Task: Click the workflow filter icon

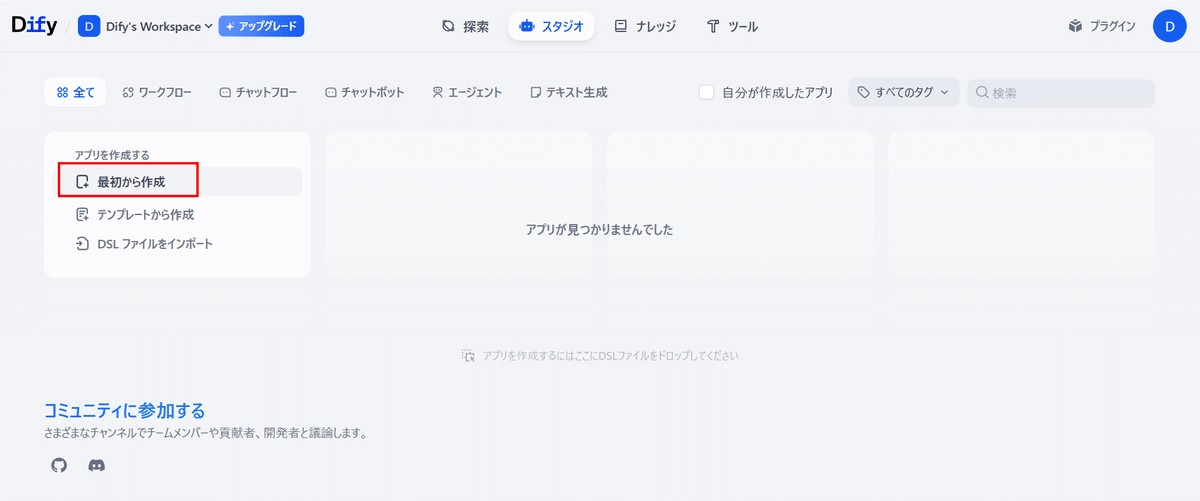Action: [128, 92]
